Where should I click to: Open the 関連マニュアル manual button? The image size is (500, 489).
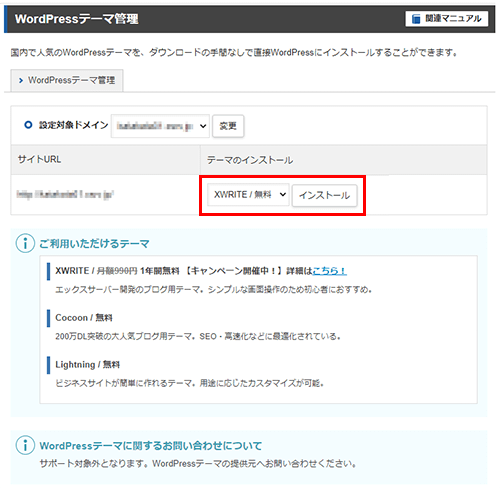pos(446,19)
